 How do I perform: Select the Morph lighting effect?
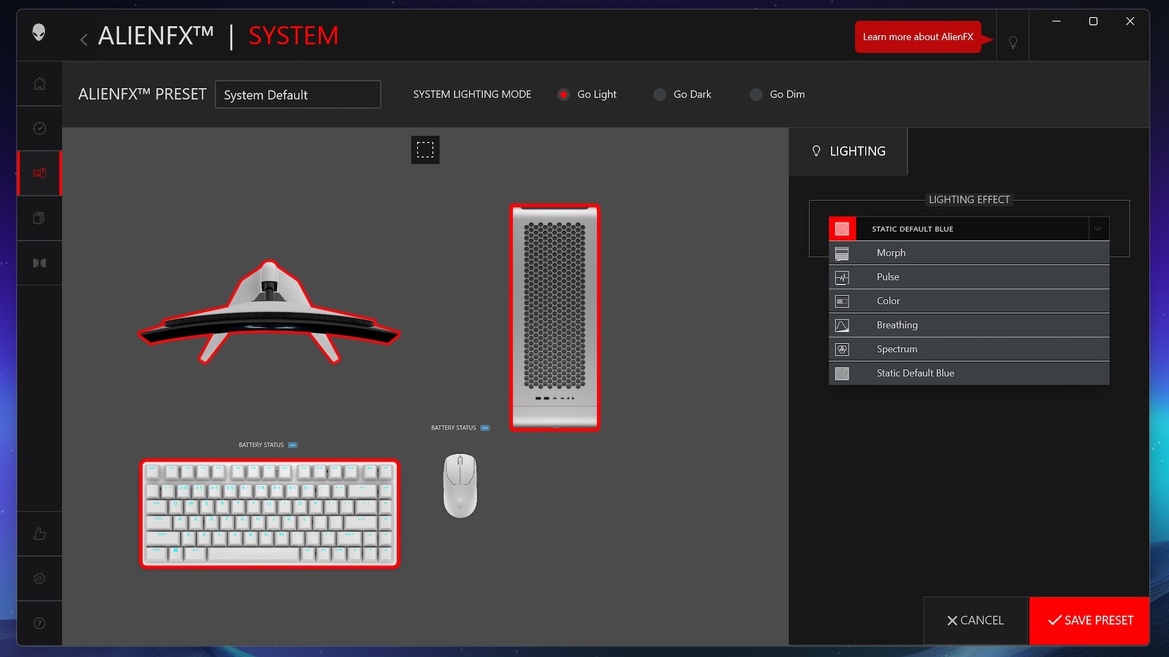tap(968, 253)
